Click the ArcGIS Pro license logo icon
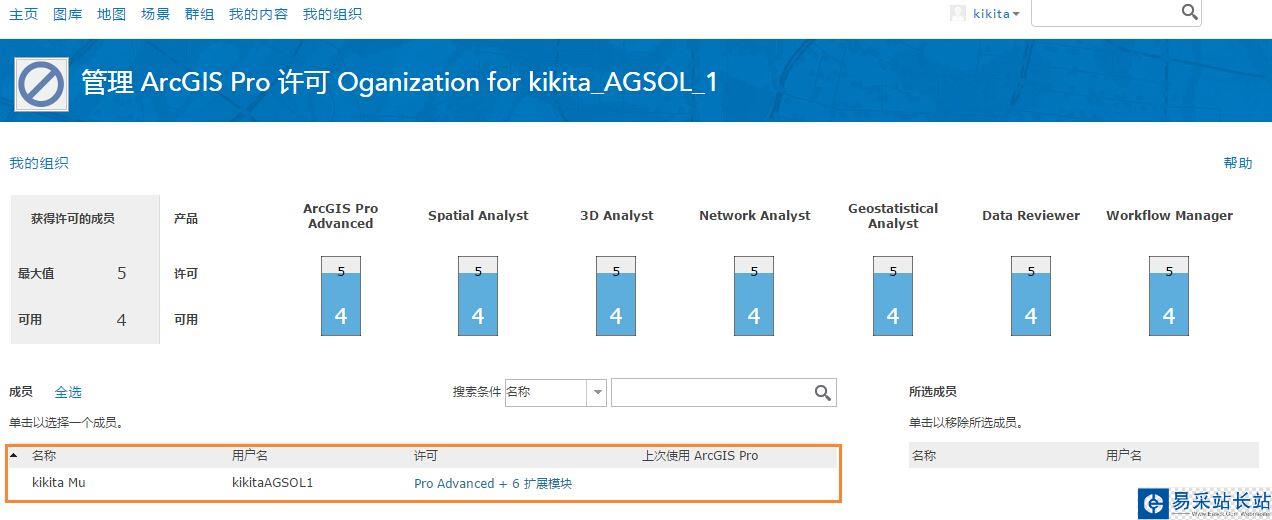Image resolution: width=1272 pixels, height=520 pixels. pyautogui.click(x=41, y=84)
